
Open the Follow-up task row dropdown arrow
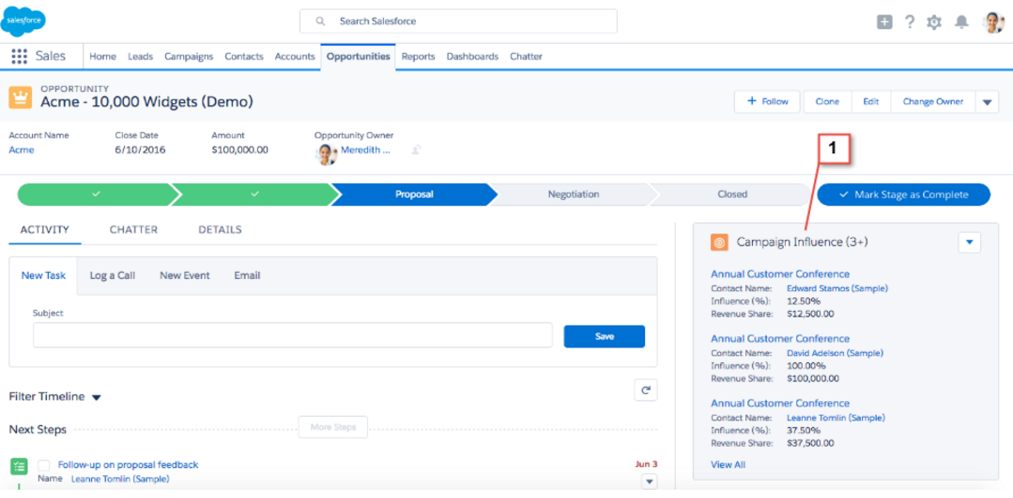pos(649,482)
